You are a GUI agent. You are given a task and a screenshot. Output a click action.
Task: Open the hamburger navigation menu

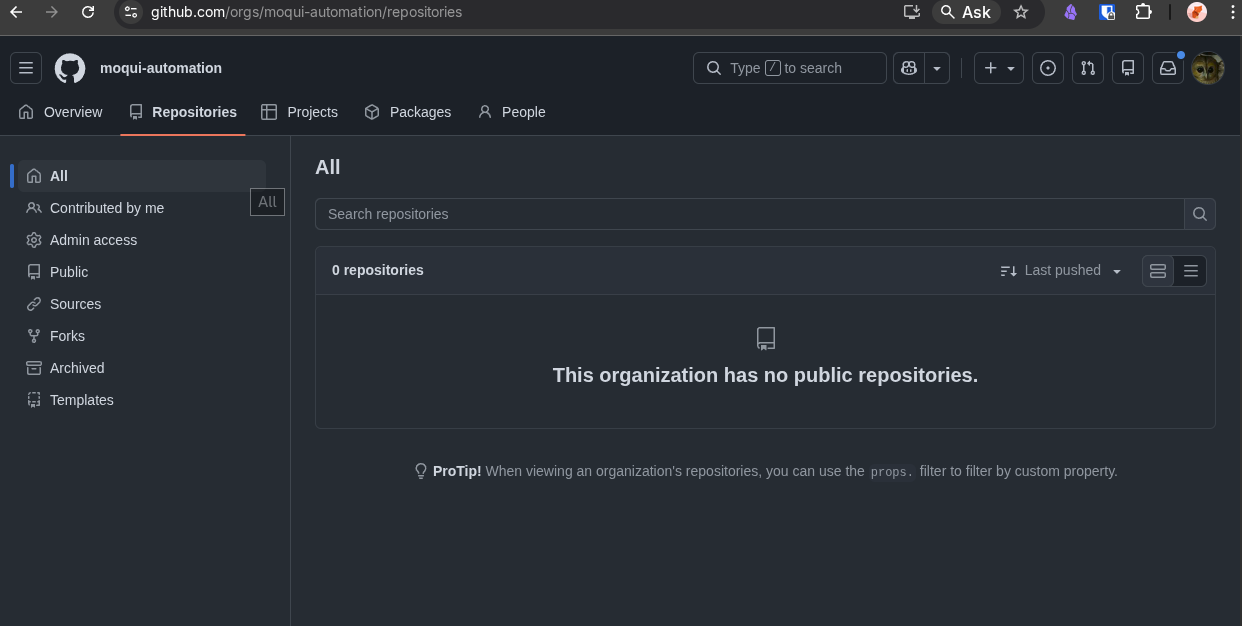pos(26,68)
